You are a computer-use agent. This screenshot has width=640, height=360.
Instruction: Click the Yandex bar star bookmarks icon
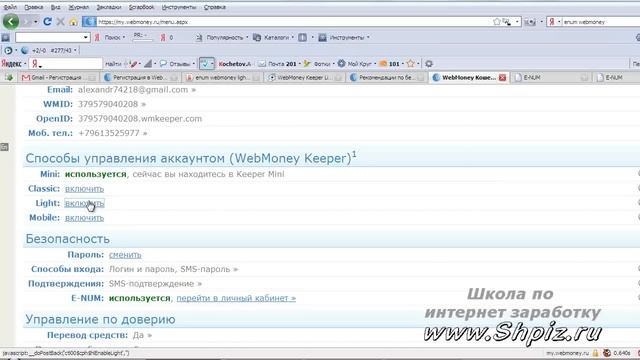click(411, 64)
